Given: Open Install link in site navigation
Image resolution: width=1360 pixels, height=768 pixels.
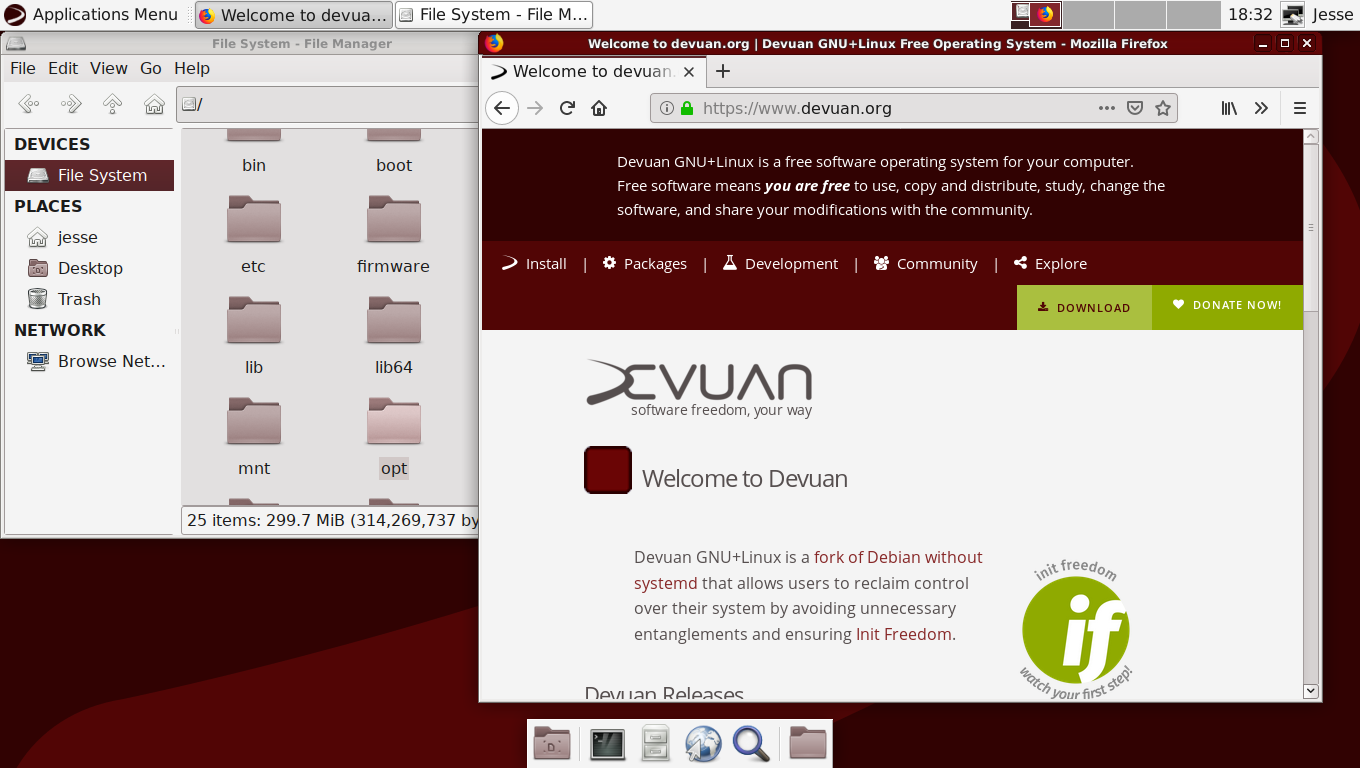Looking at the screenshot, I should point(534,264).
